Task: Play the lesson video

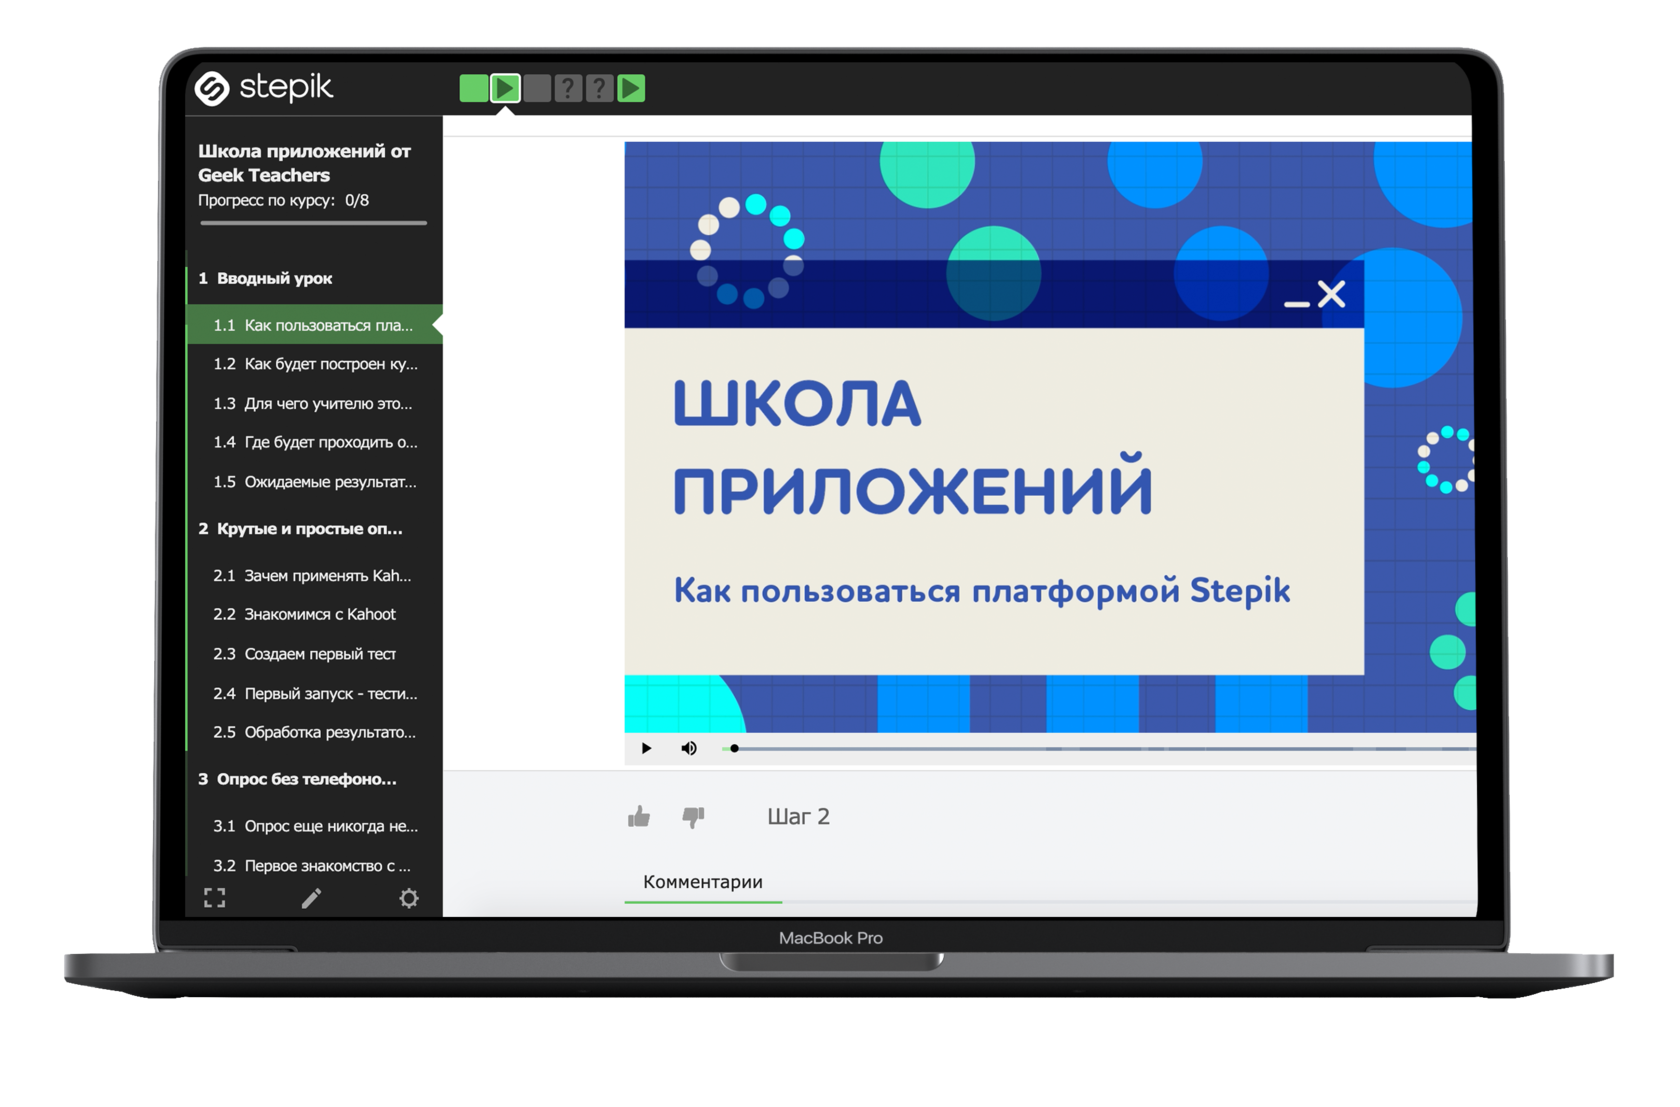Action: [646, 748]
